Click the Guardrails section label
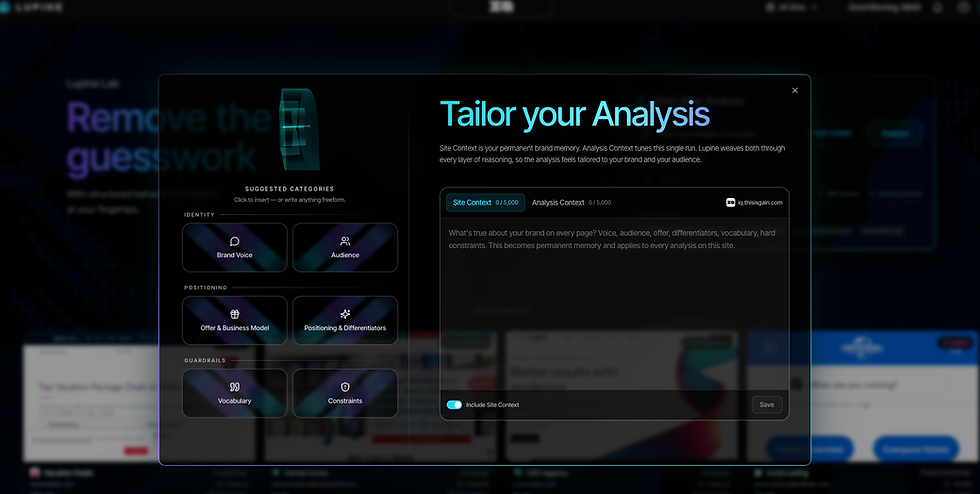This screenshot has width=980, height=494. [205, 360]
